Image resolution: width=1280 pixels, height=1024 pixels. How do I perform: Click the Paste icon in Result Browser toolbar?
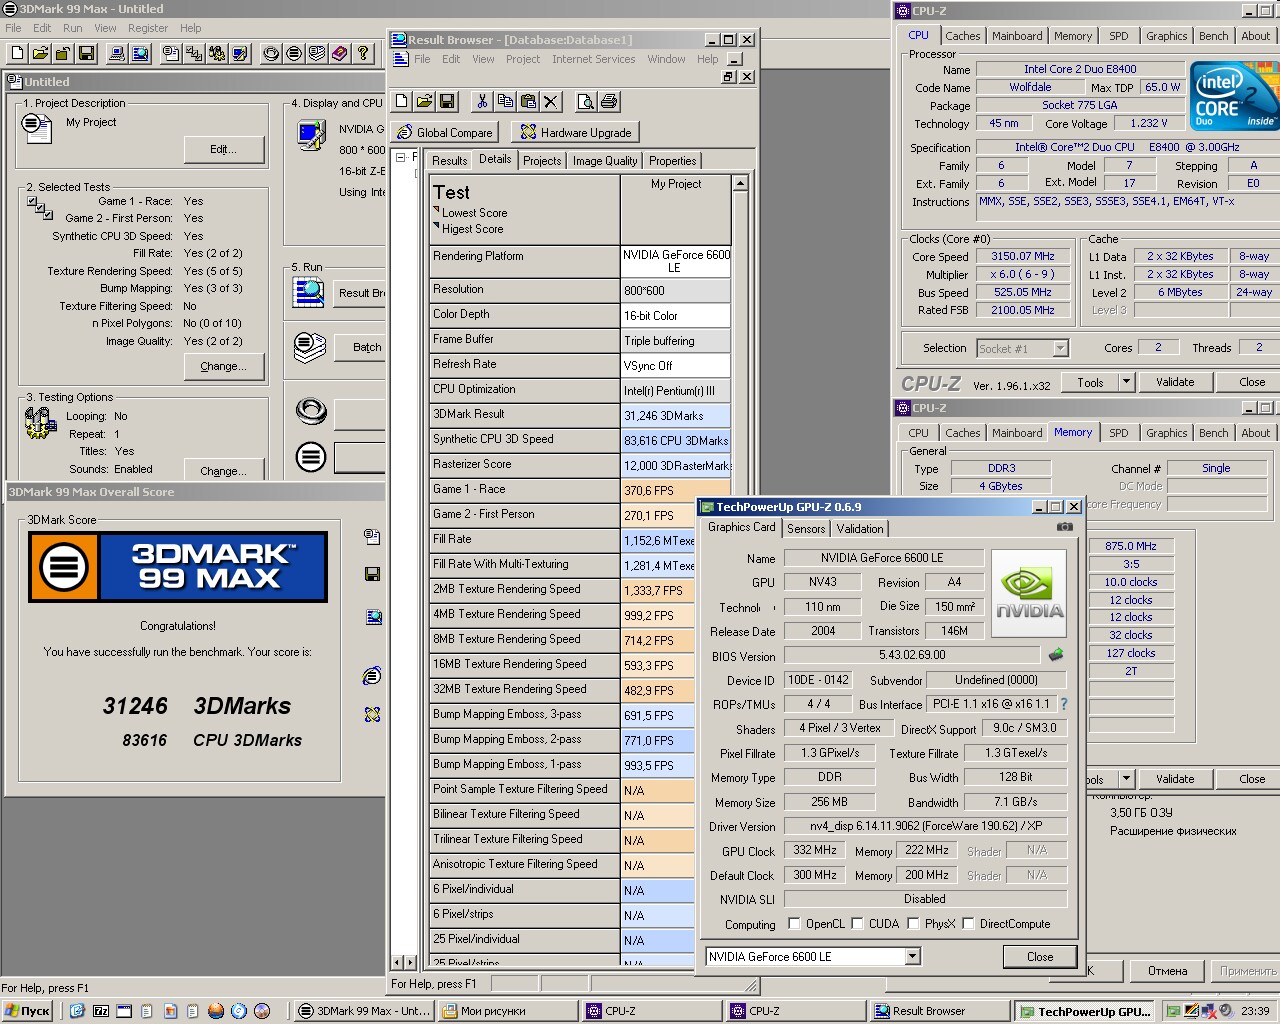[x=528, y=101]
